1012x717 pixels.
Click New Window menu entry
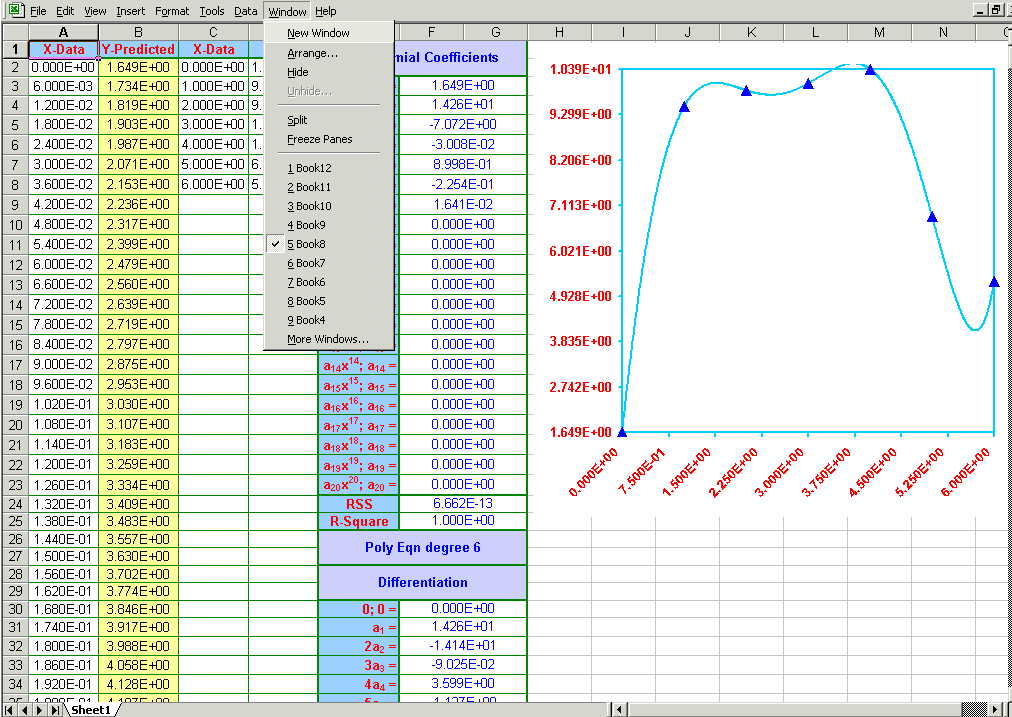click(x=318, y=33)
